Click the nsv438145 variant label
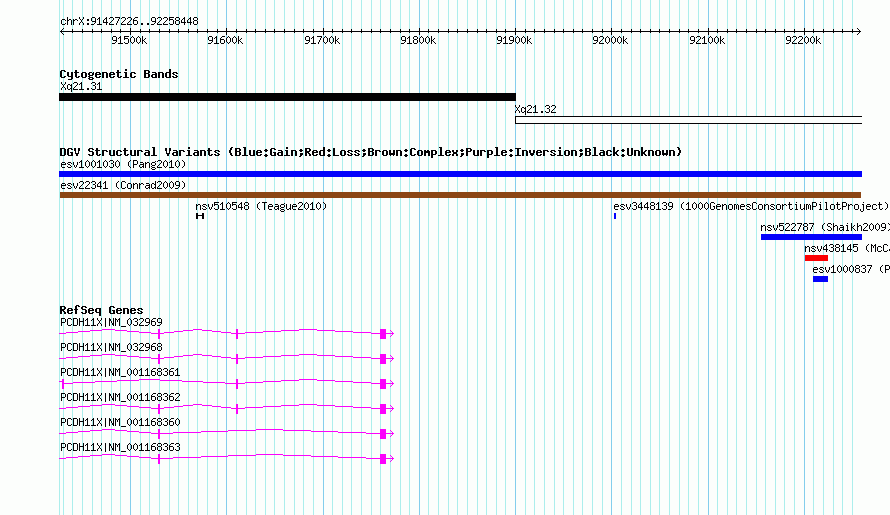This screenshot has width=890, height=515. (847, 249)
